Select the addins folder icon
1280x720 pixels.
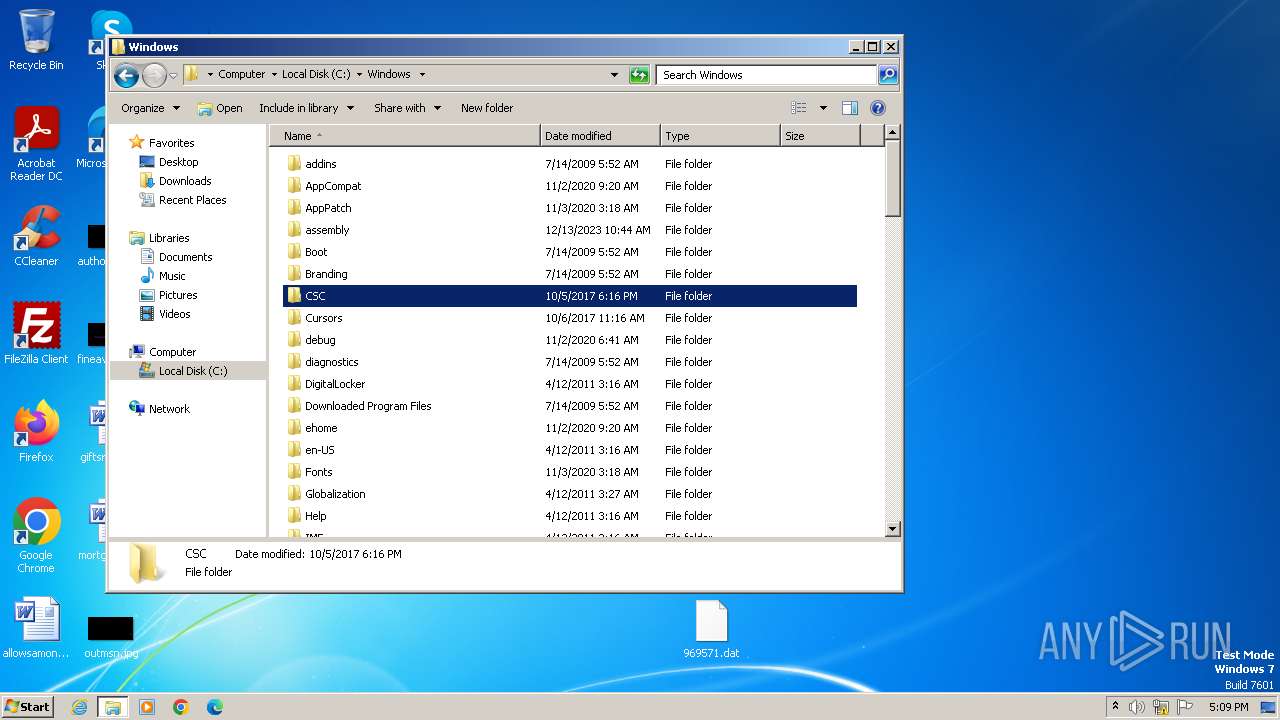[x=294, y=164]
